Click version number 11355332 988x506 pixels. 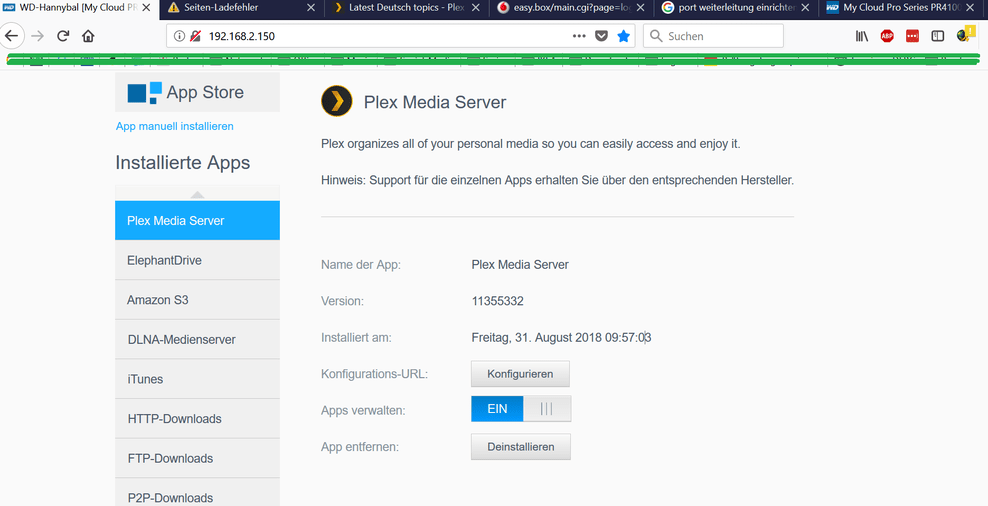coord(498,301)
